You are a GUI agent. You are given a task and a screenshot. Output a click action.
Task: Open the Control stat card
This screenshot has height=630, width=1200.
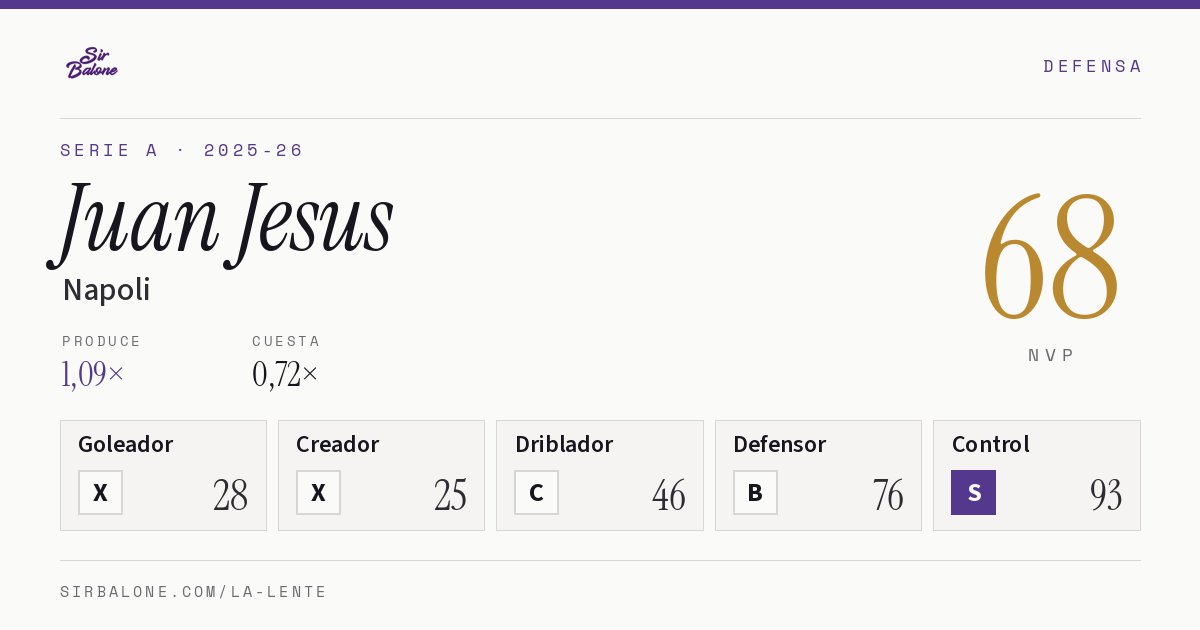[x=1037, y=475]
